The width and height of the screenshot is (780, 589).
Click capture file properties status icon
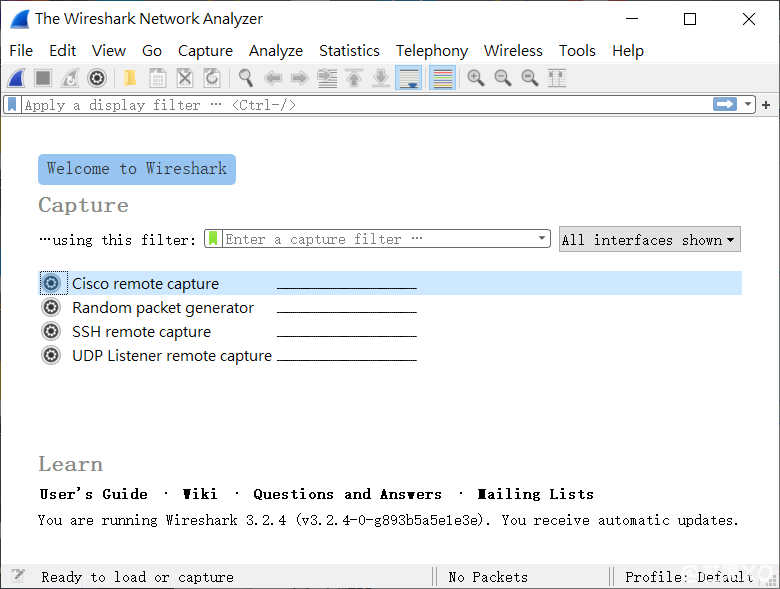point(18,576)
